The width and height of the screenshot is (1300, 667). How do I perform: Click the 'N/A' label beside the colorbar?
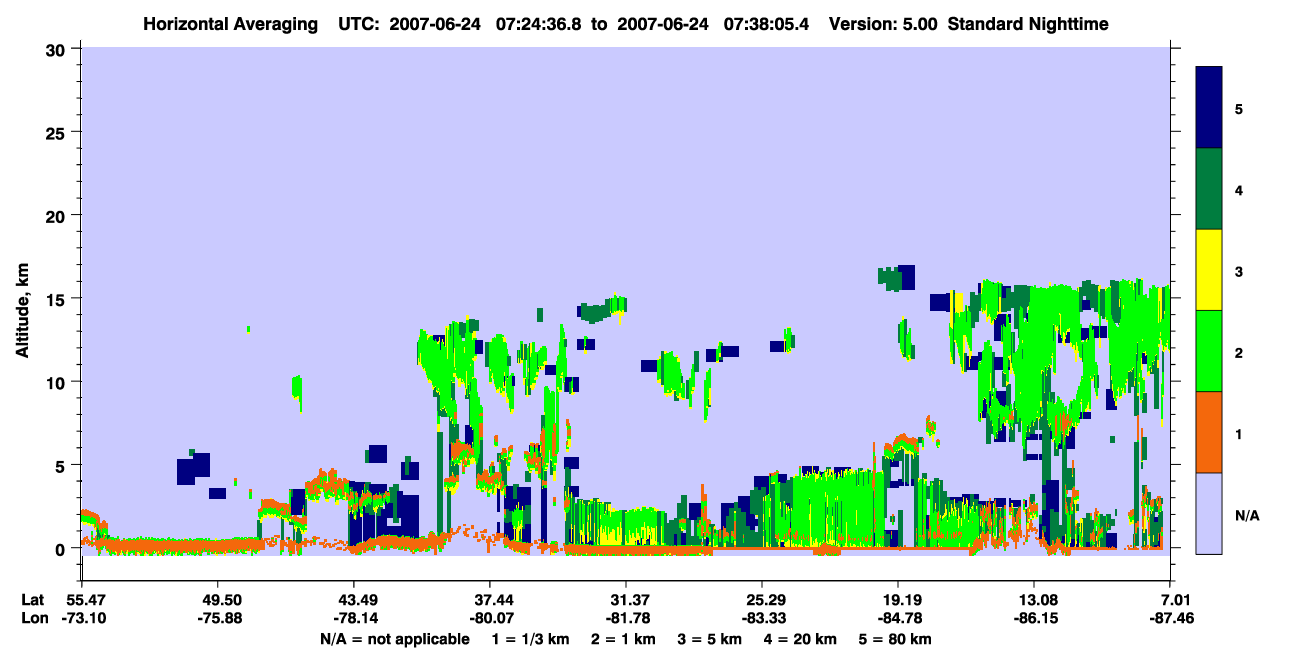1247,516
